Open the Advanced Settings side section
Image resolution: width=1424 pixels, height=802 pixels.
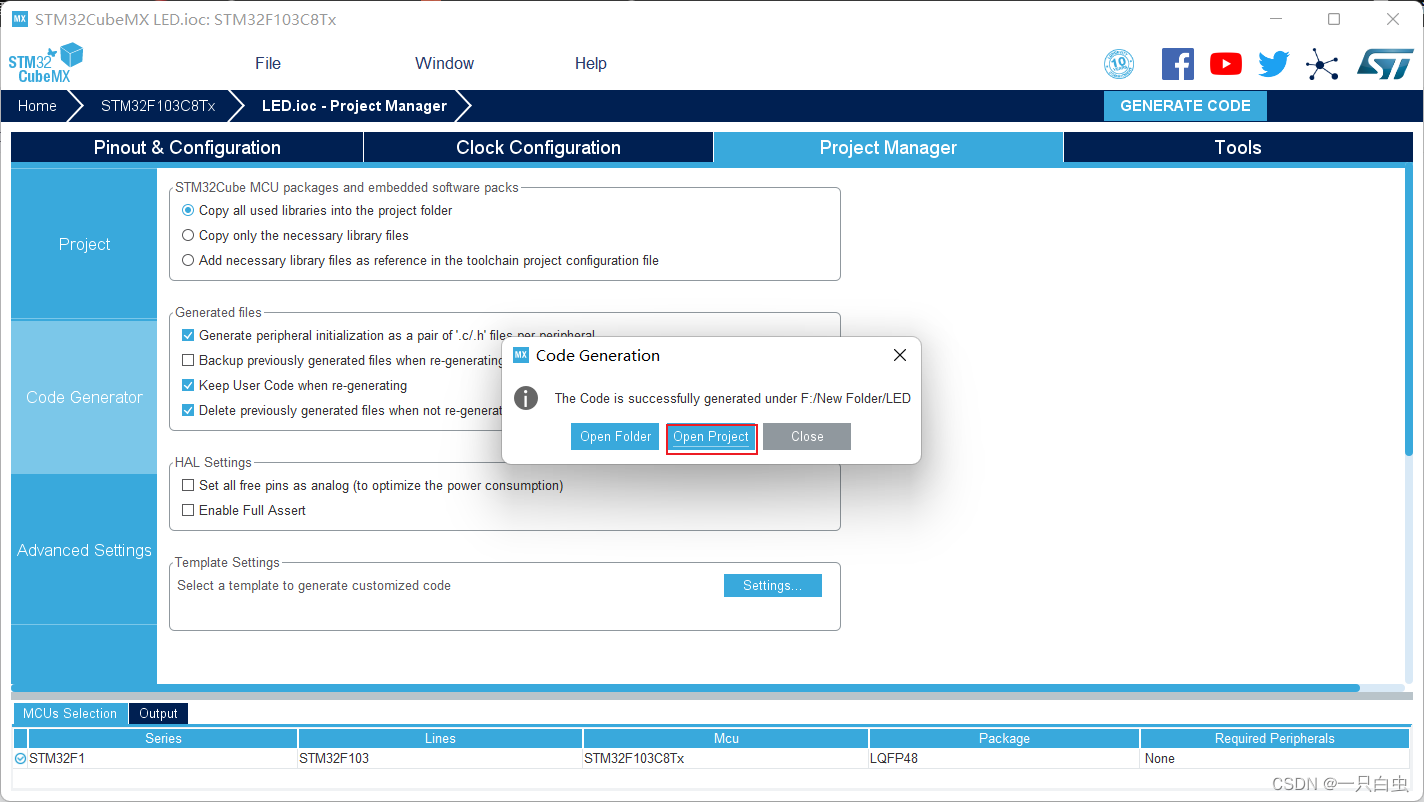[x=84, y=551]
